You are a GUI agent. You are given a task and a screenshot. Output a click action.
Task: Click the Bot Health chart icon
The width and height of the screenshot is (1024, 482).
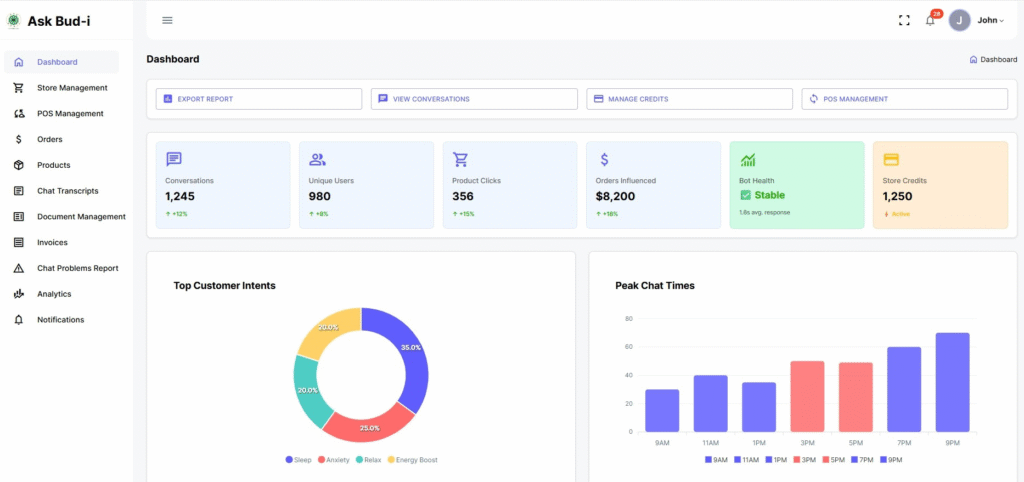748,160
